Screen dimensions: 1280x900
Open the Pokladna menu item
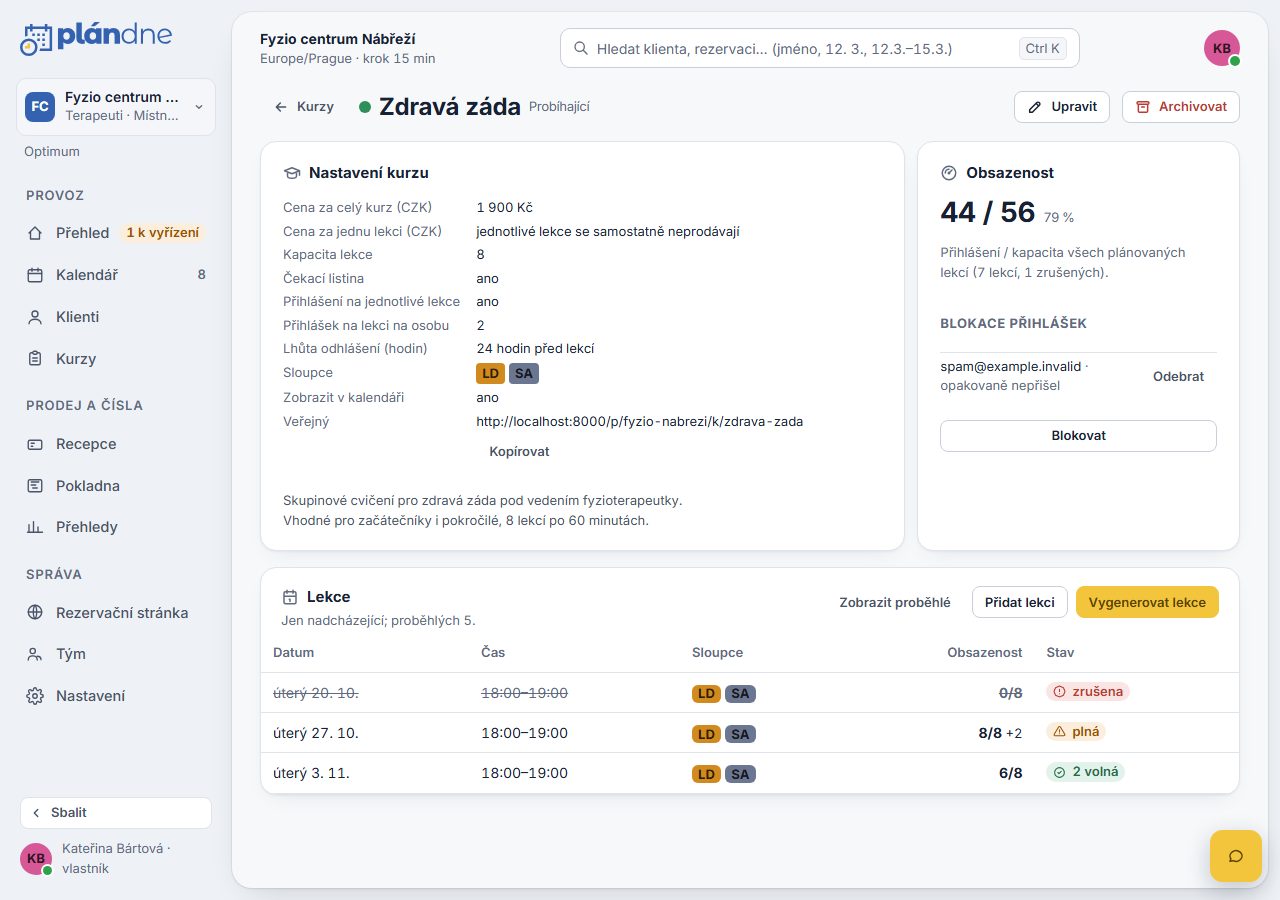[116, 486]
